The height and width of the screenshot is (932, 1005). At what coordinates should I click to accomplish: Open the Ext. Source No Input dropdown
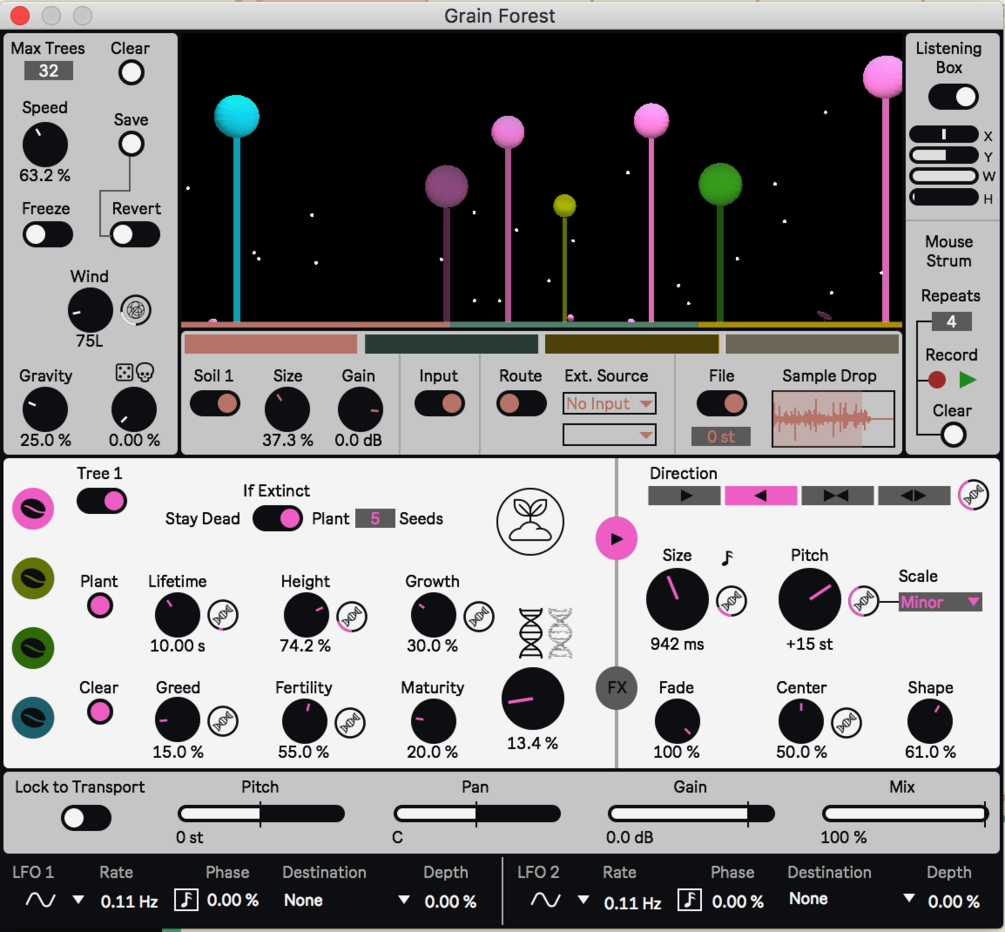click(x=609, y=404)
